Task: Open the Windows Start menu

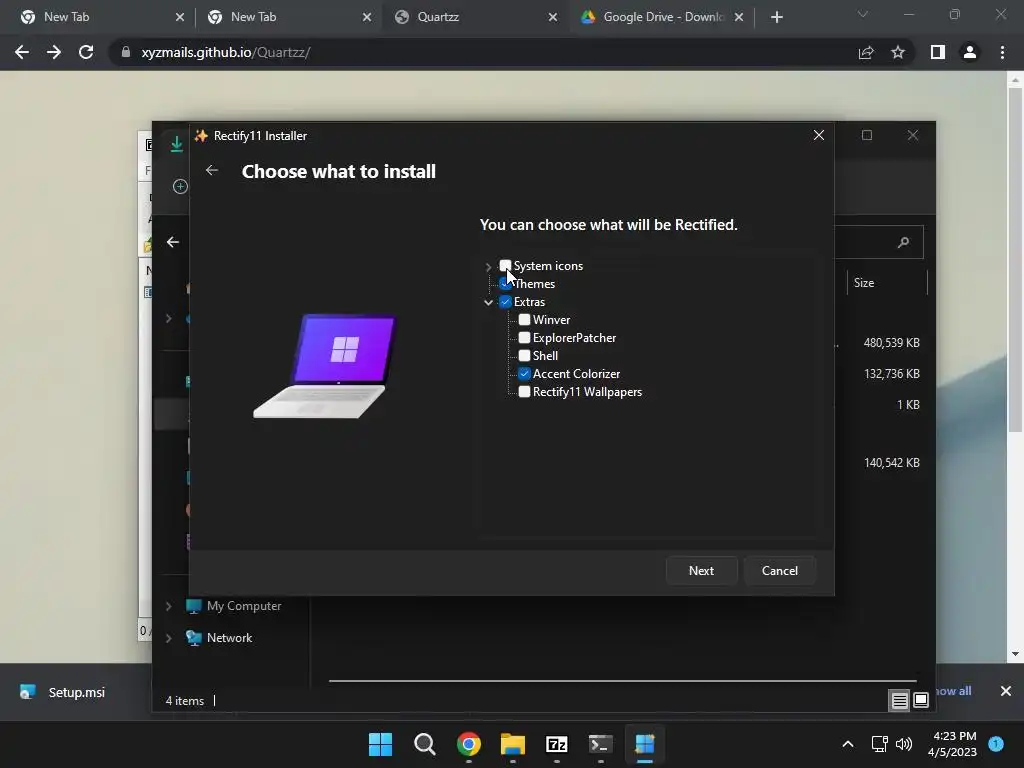Action: 380,744
